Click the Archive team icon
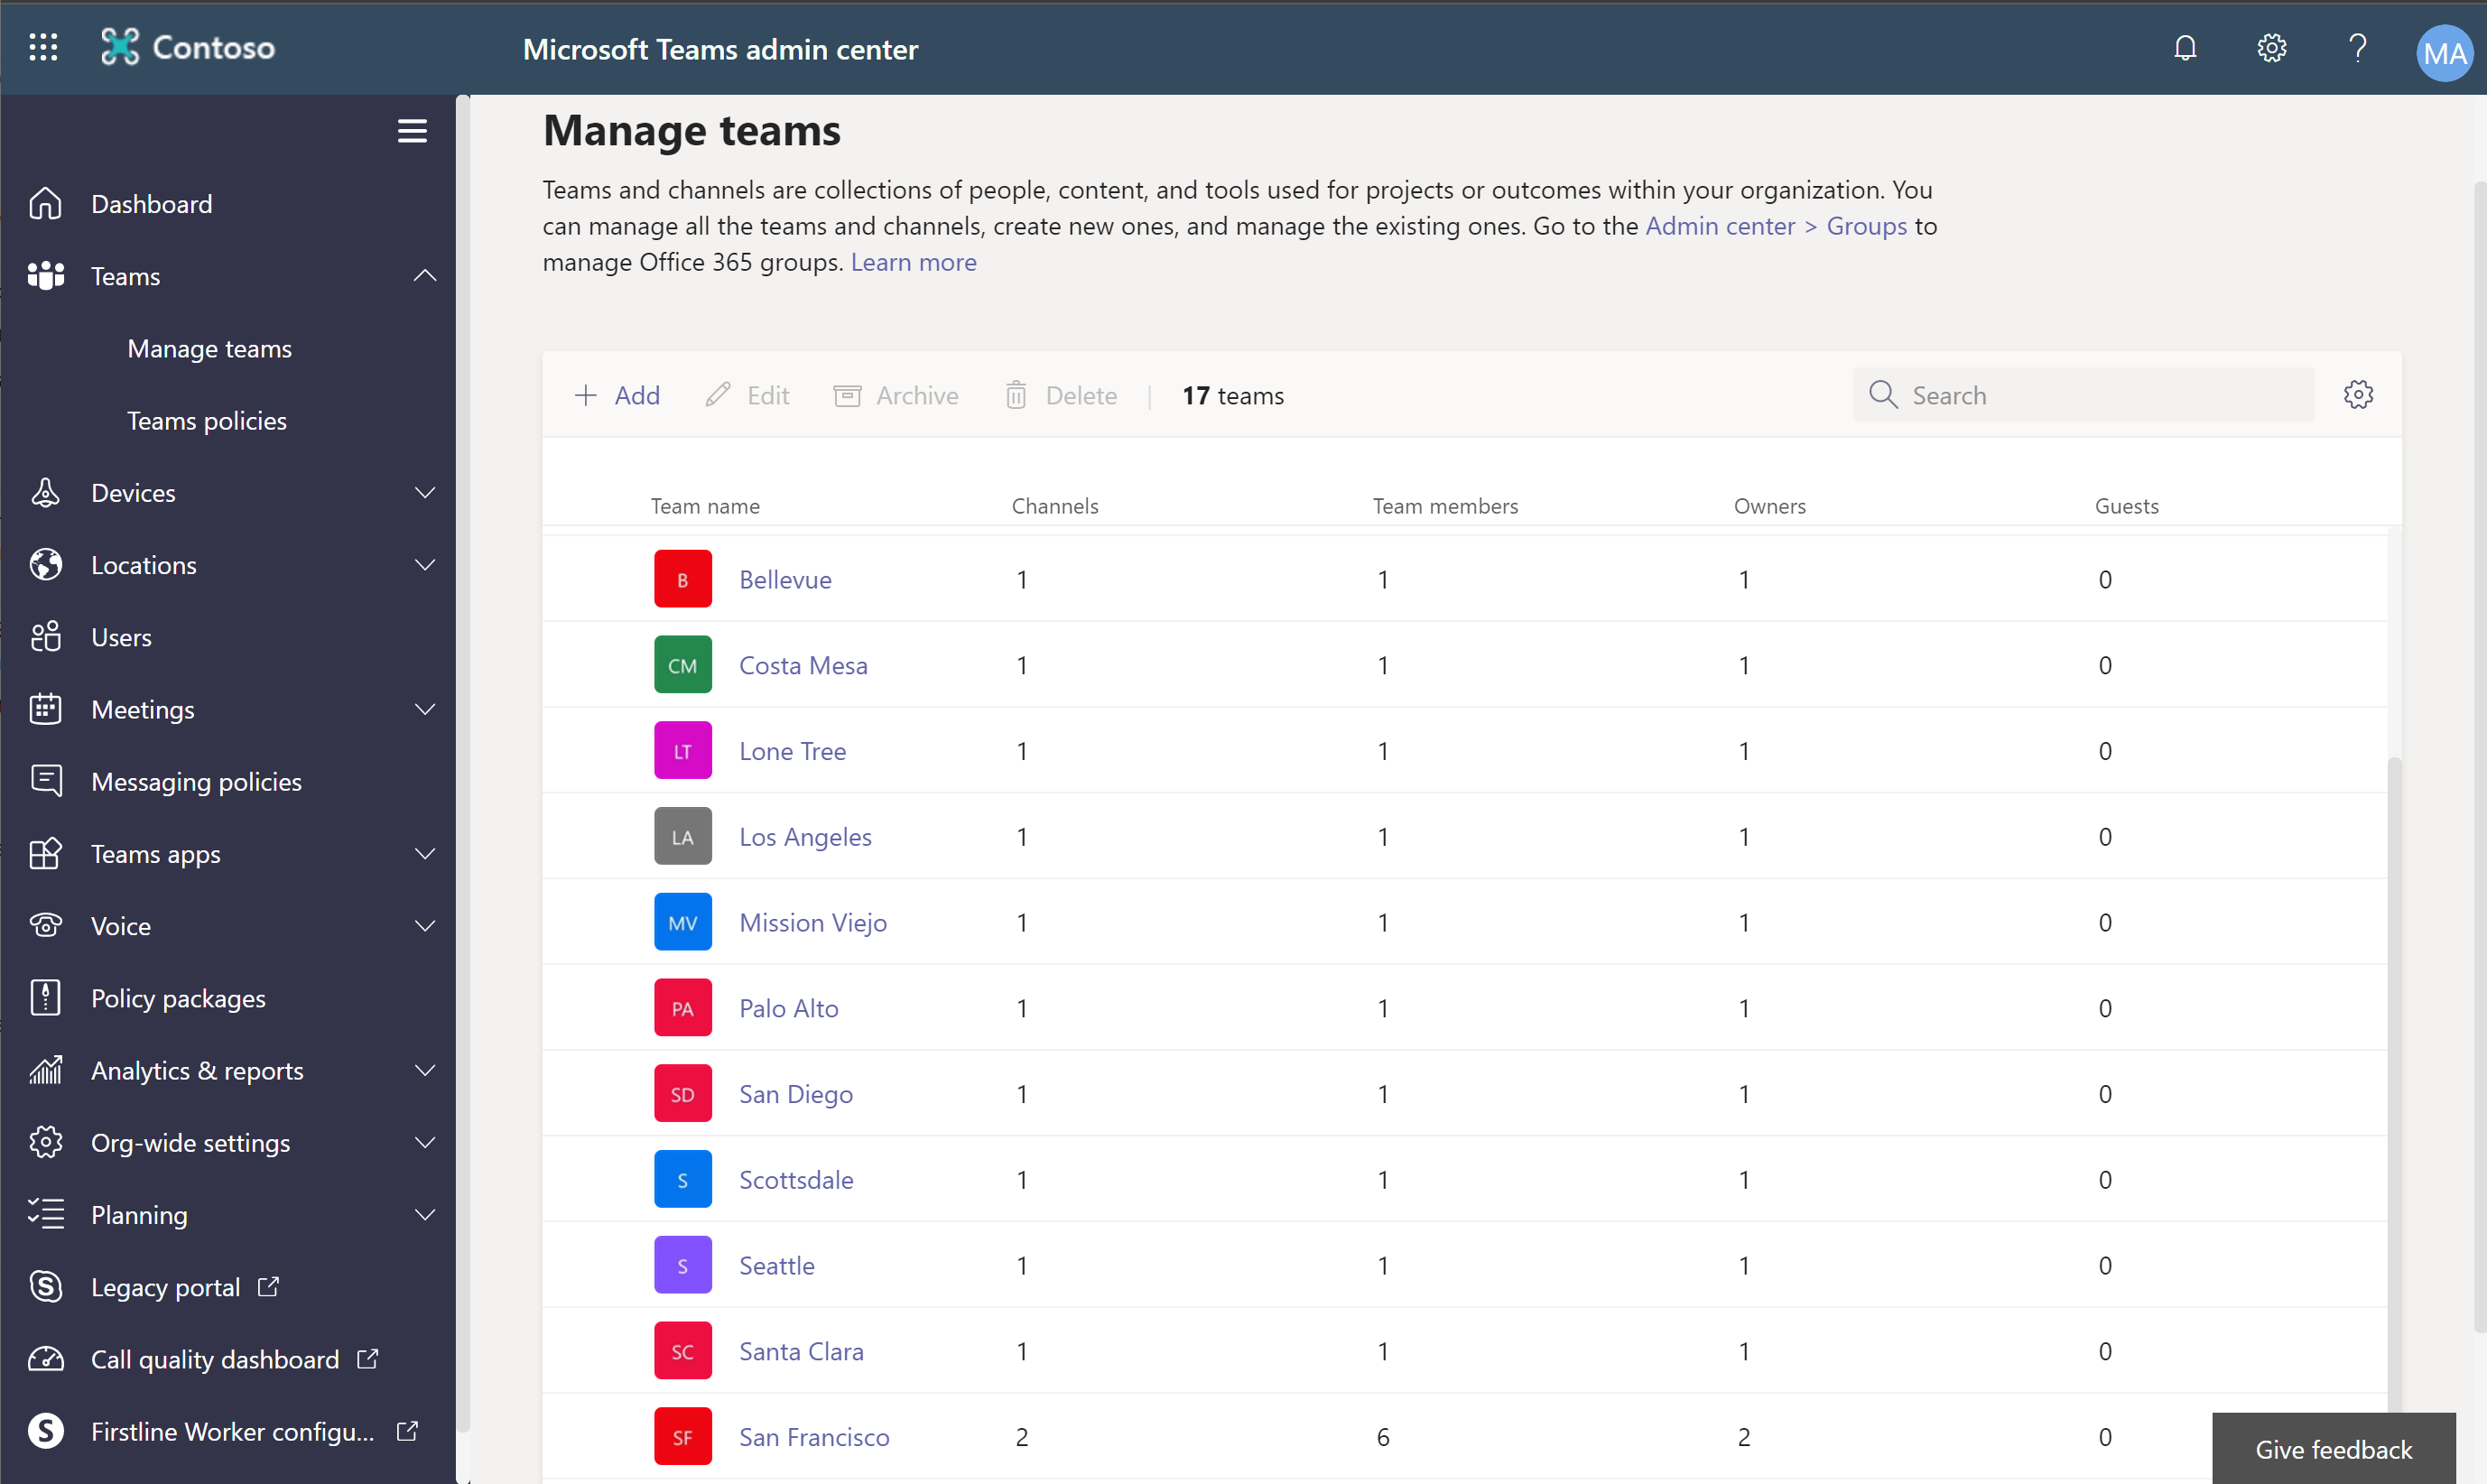The width and height of the screenshot is (2487, 1484). point(848,394)
